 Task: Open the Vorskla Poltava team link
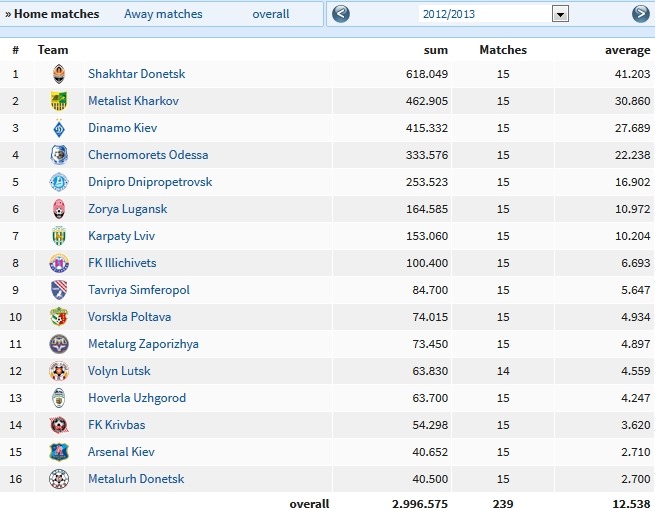coord(129,317)
